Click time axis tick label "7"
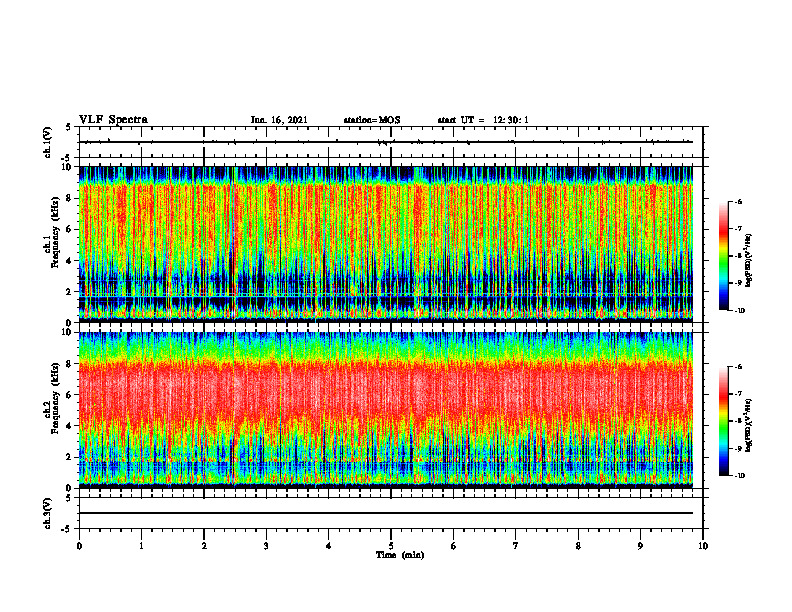 pyautogui.click(x=516, y=546)
